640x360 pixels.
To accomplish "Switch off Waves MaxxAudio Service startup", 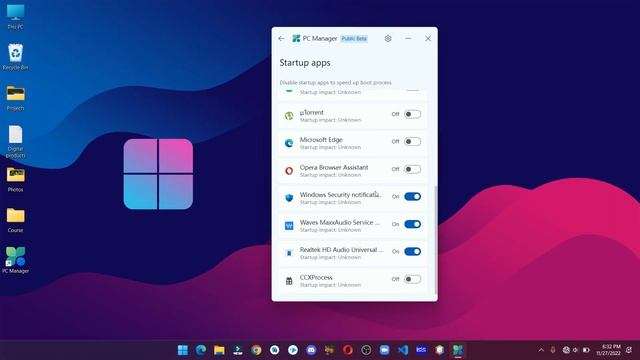I will click(x=412, y=224).
